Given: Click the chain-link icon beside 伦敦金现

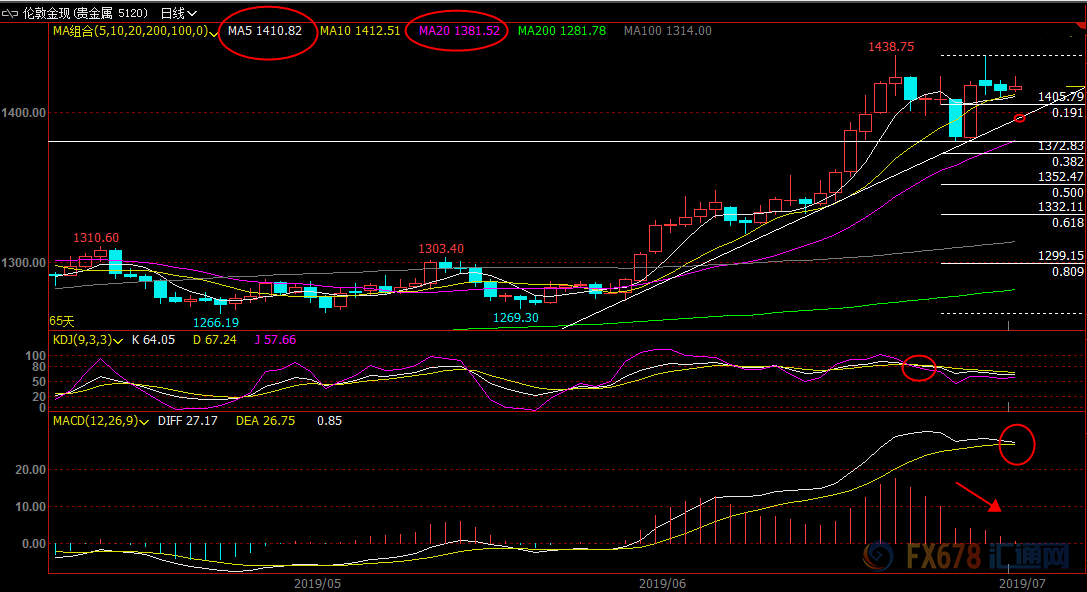Looking at the screenshot, I should [x=10, y=13].
